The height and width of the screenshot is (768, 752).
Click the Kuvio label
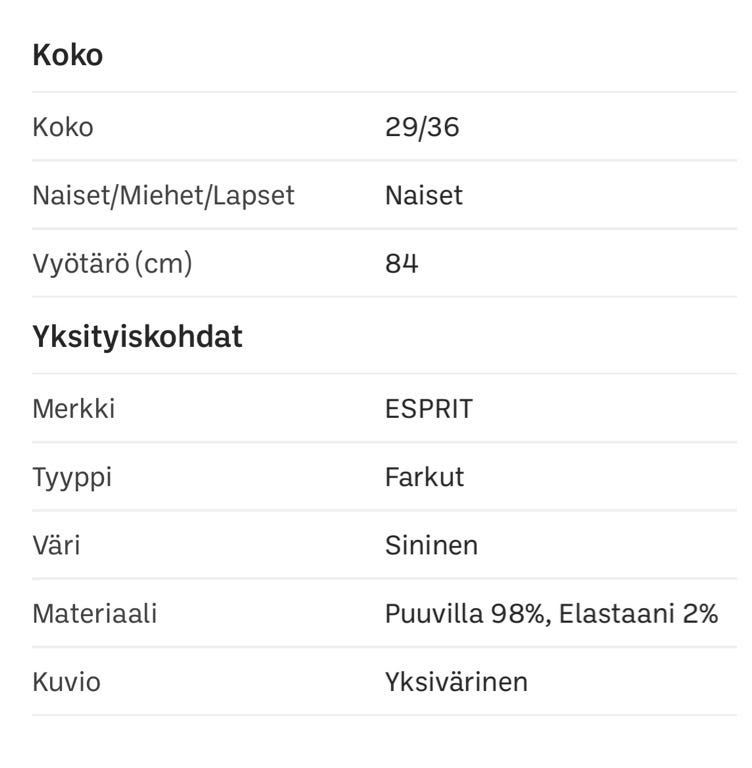(66, 681)
